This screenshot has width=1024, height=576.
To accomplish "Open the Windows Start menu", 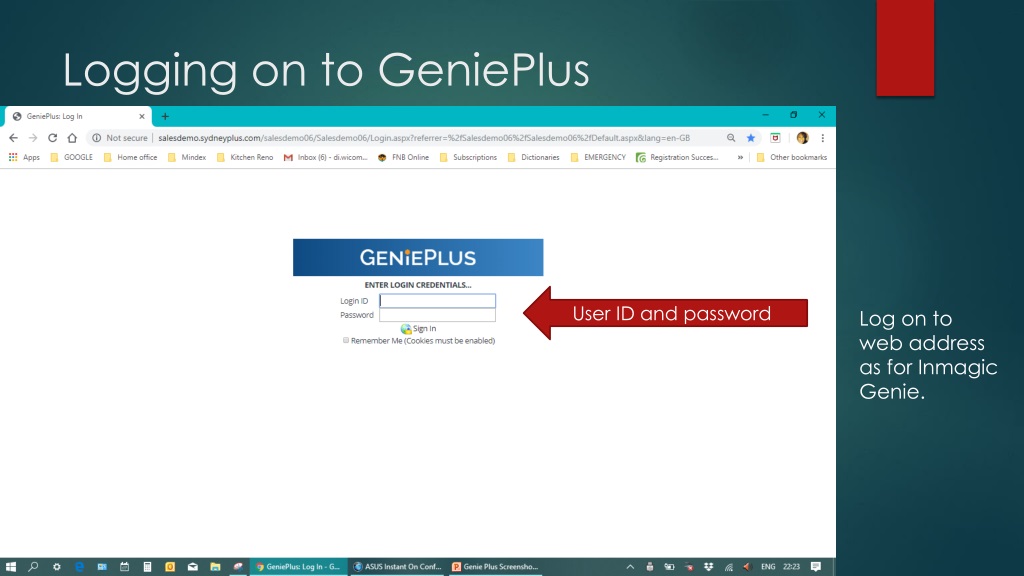I will (11, 567).
